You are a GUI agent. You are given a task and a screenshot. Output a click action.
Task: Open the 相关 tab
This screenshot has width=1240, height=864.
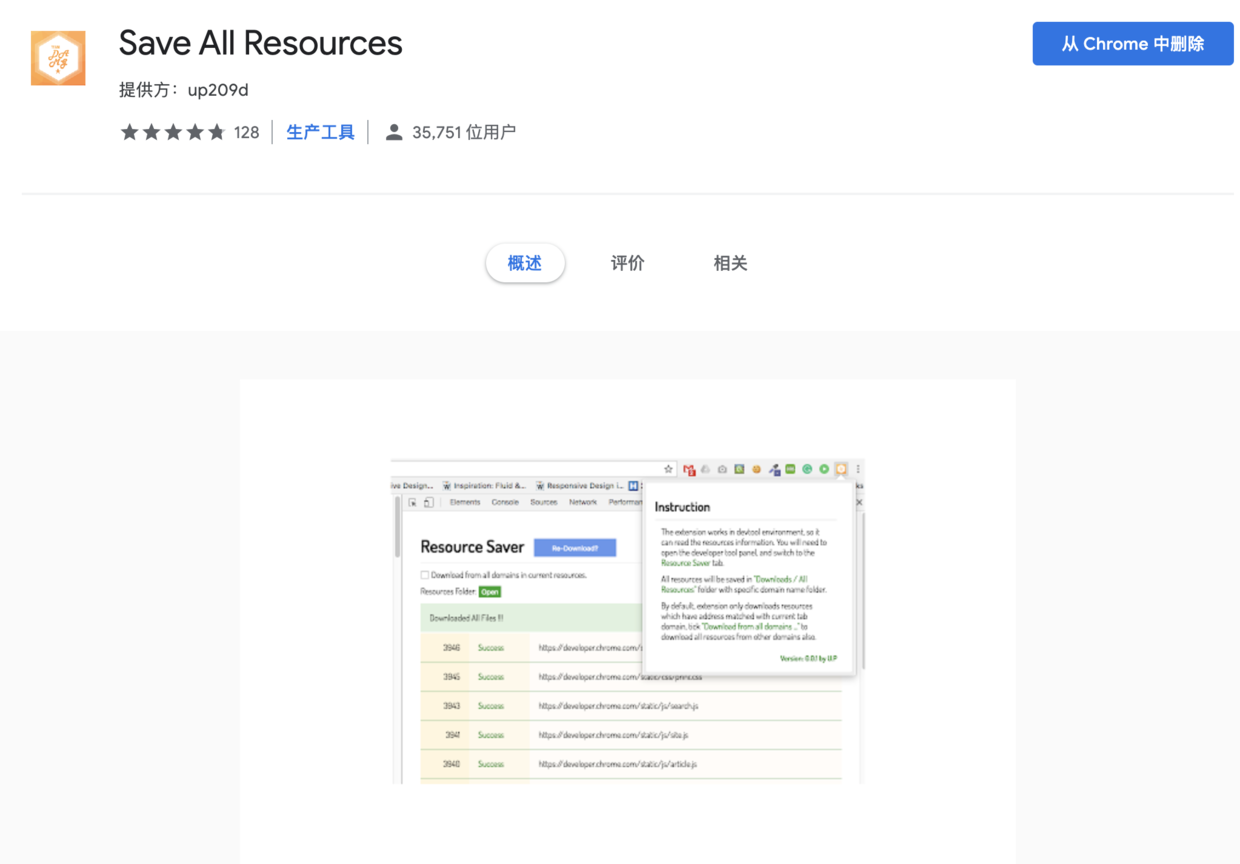click(729, 263)
